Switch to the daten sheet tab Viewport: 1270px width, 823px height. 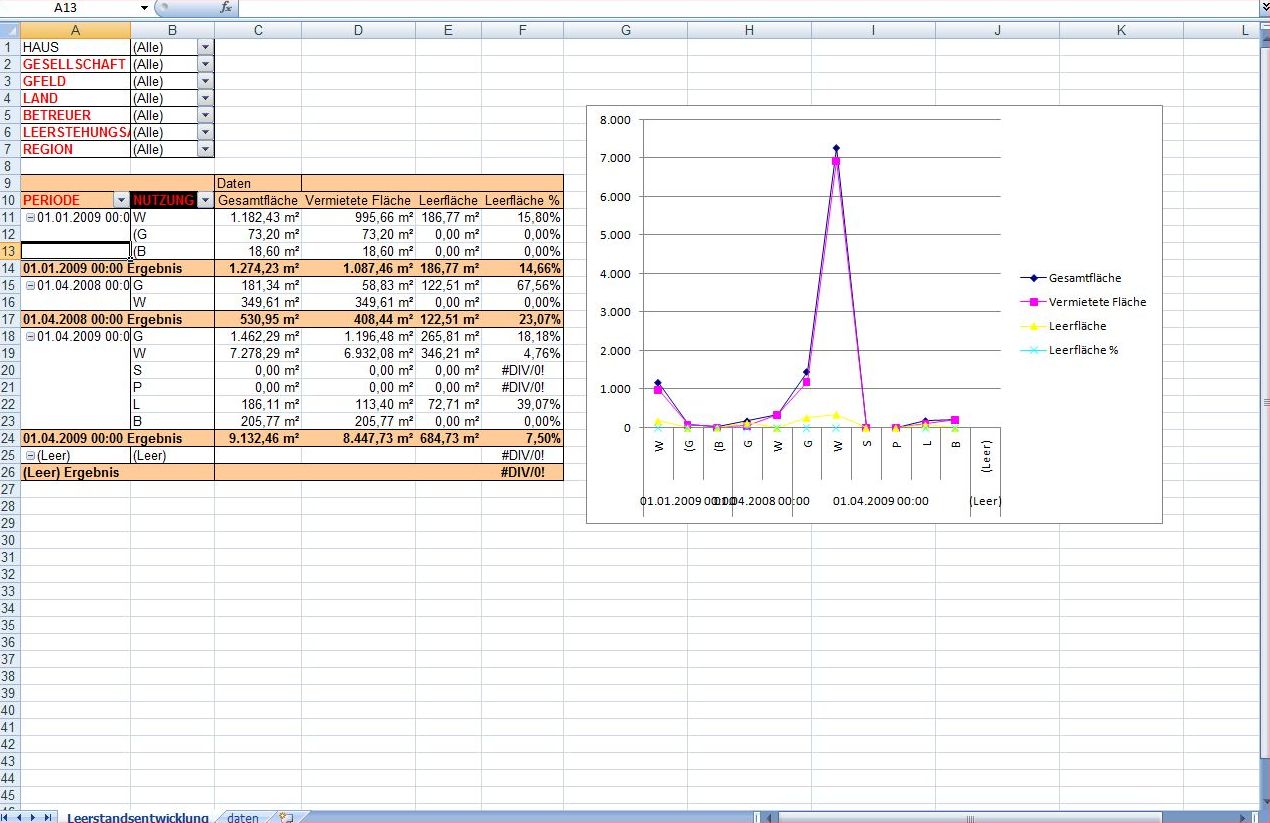[243, 817]
